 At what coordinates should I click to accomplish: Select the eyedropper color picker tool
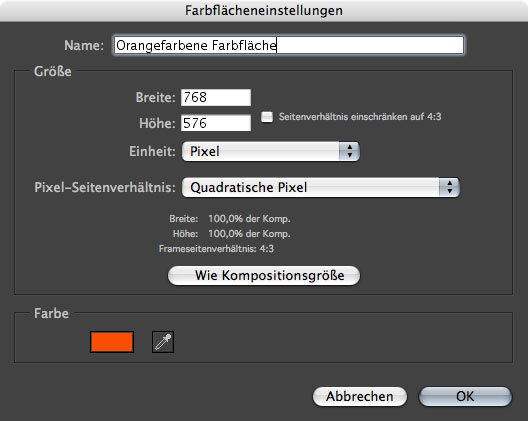point(163,342)
